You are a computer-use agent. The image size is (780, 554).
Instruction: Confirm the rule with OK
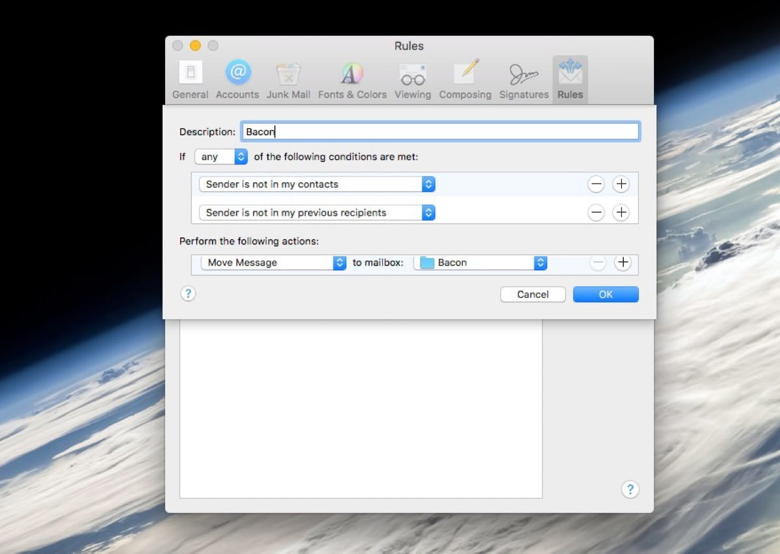pyautogui.click(x=605, y=294)
